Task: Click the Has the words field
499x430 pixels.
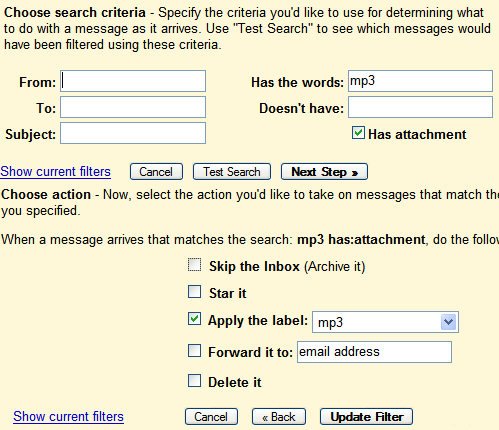Action: pyautogui.click(x=420, y=81)
